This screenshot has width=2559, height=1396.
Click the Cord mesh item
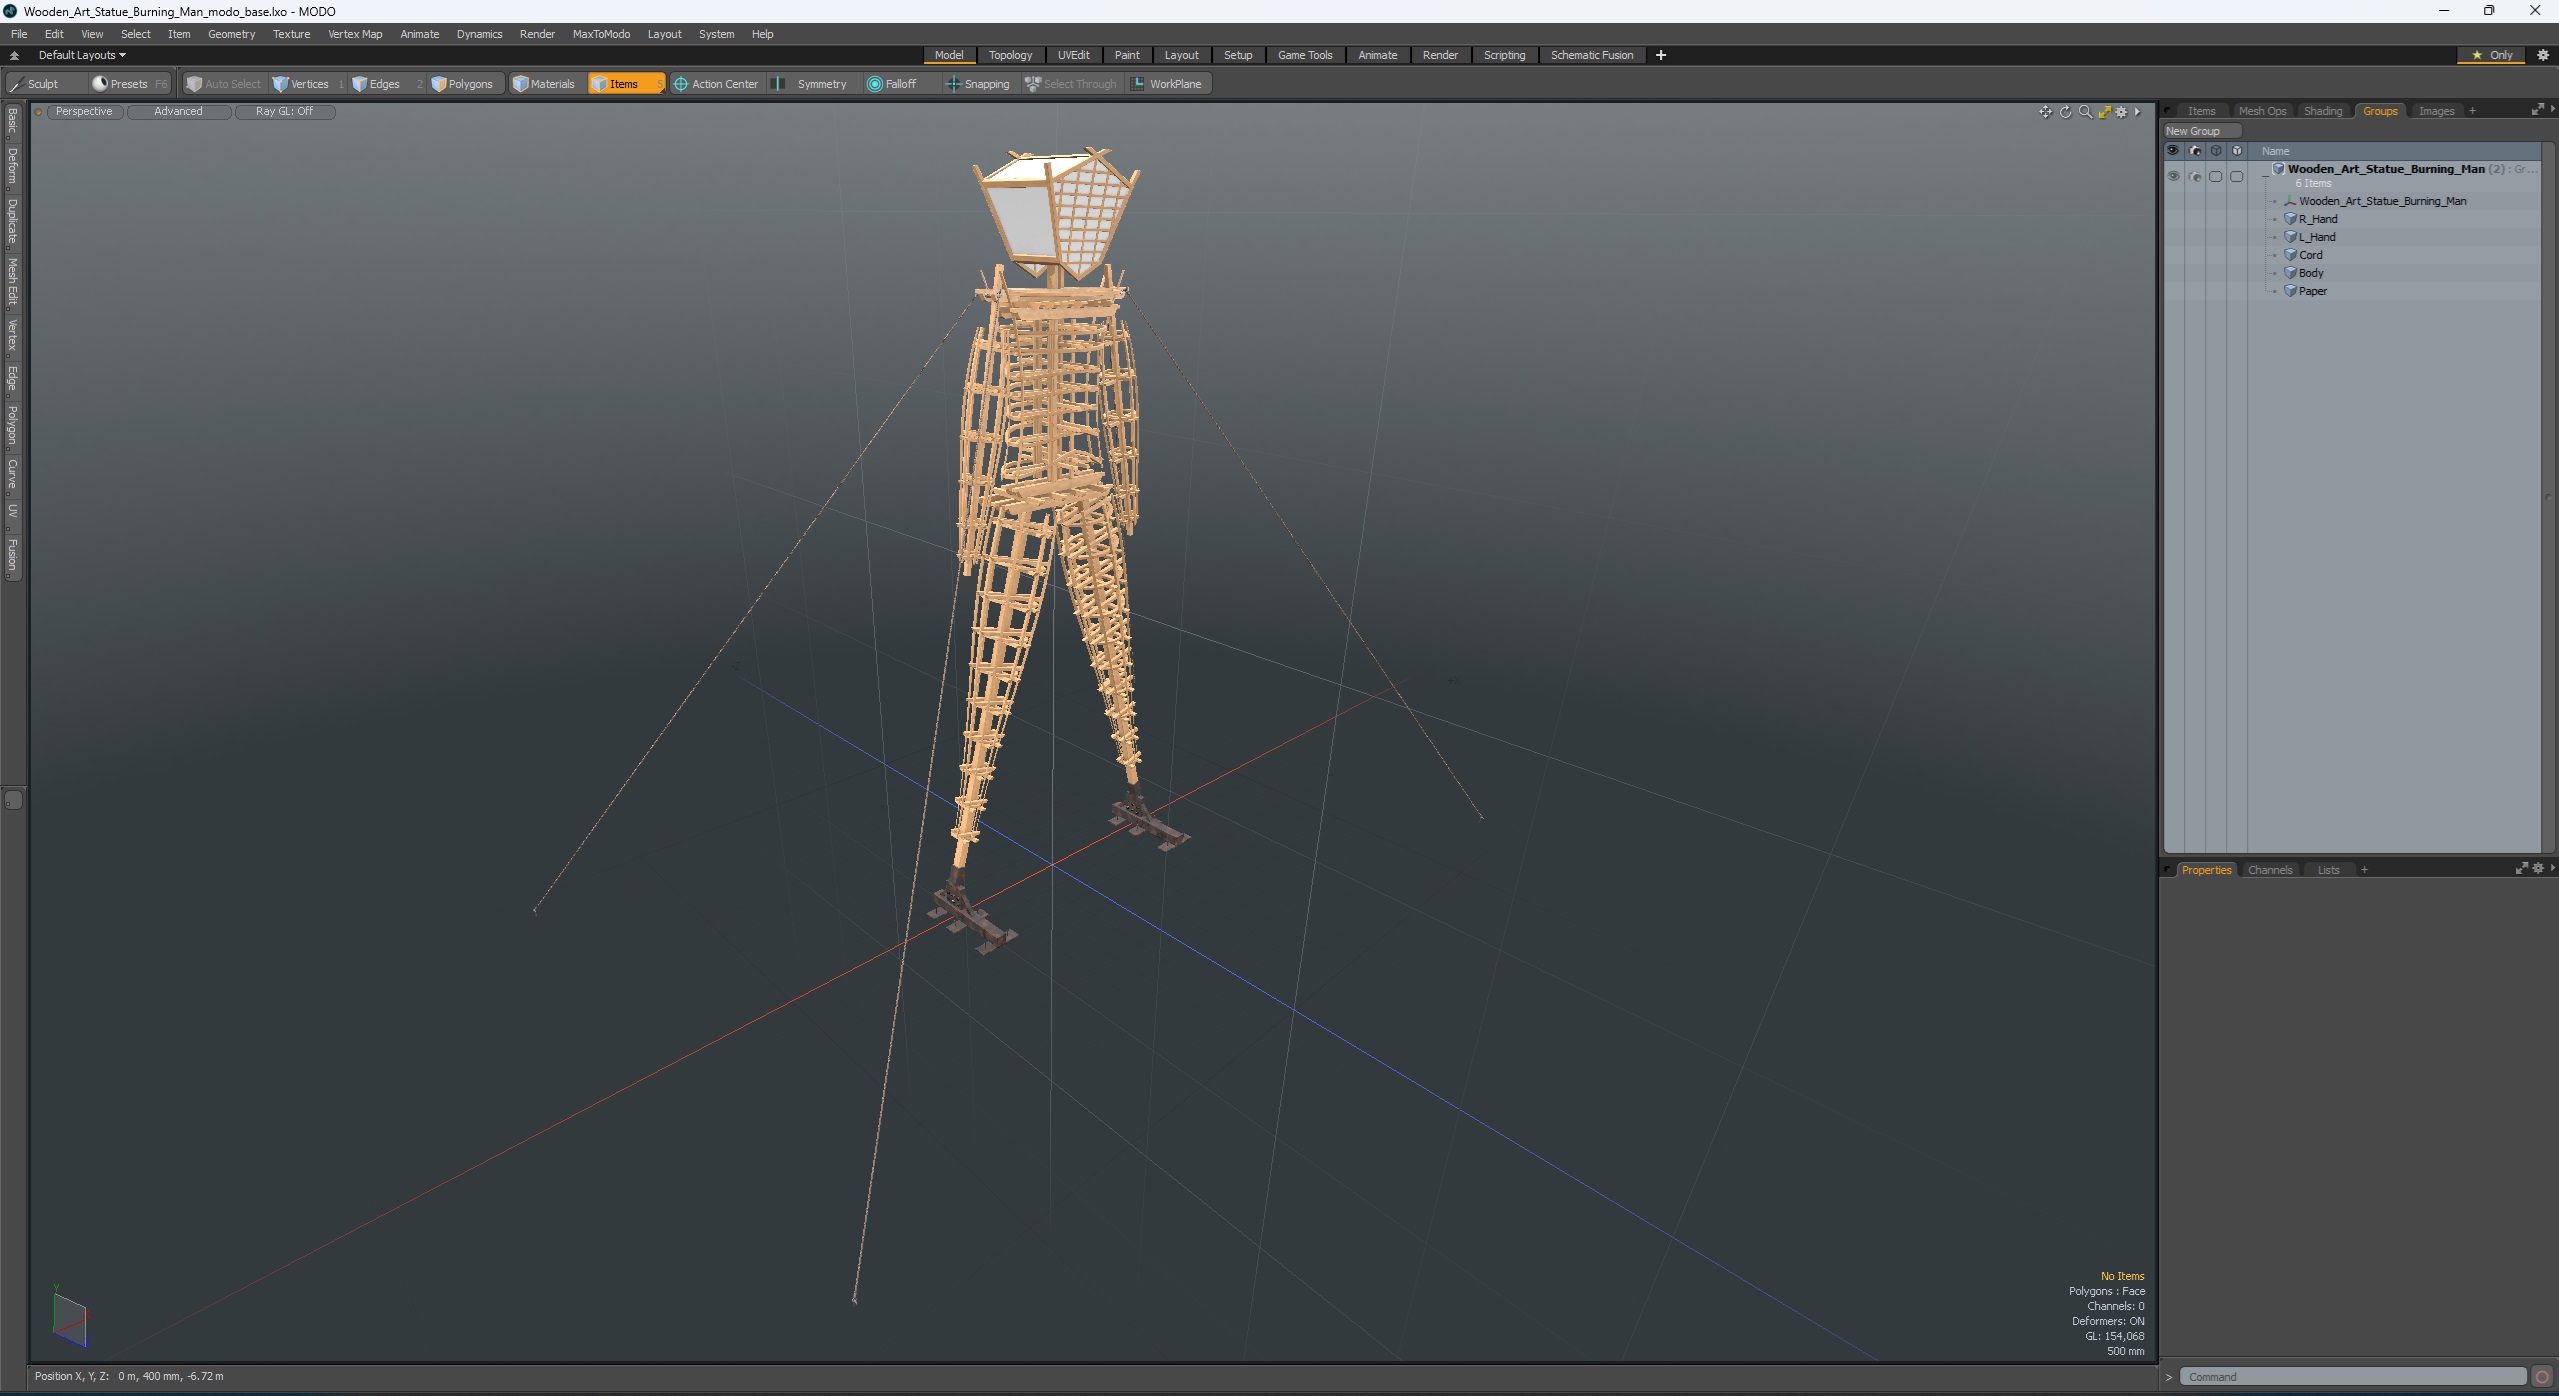pyautogui.click(x=2310, y=255)
